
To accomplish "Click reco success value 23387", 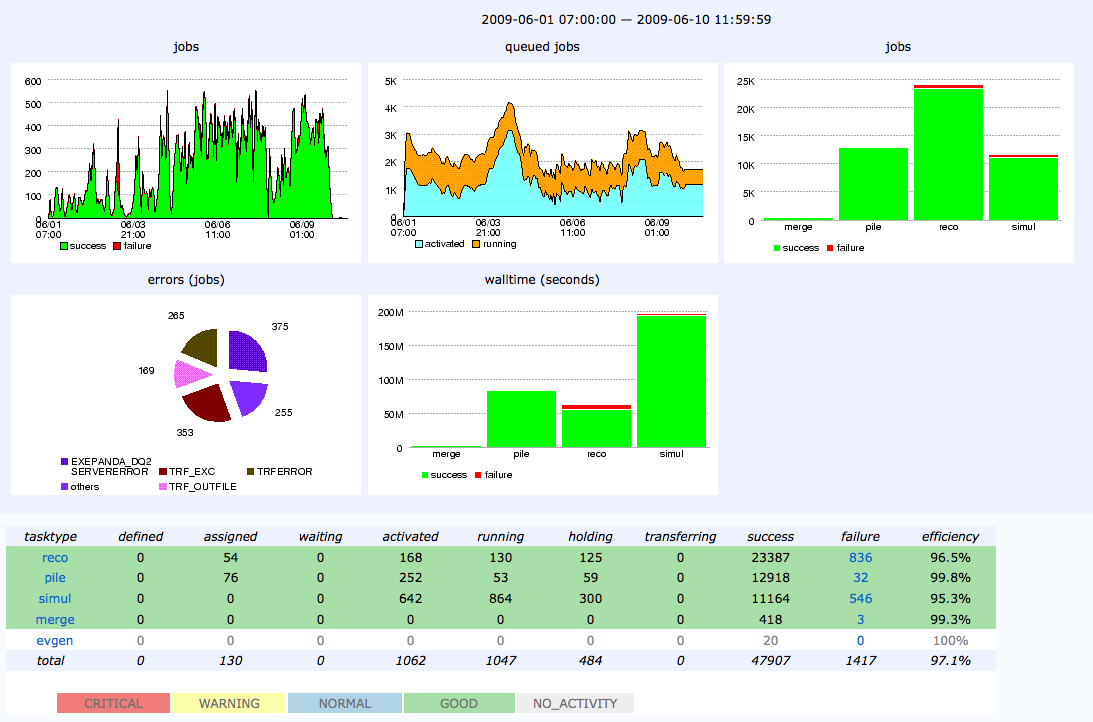I will pyautogui.click(x=770, y=558).
